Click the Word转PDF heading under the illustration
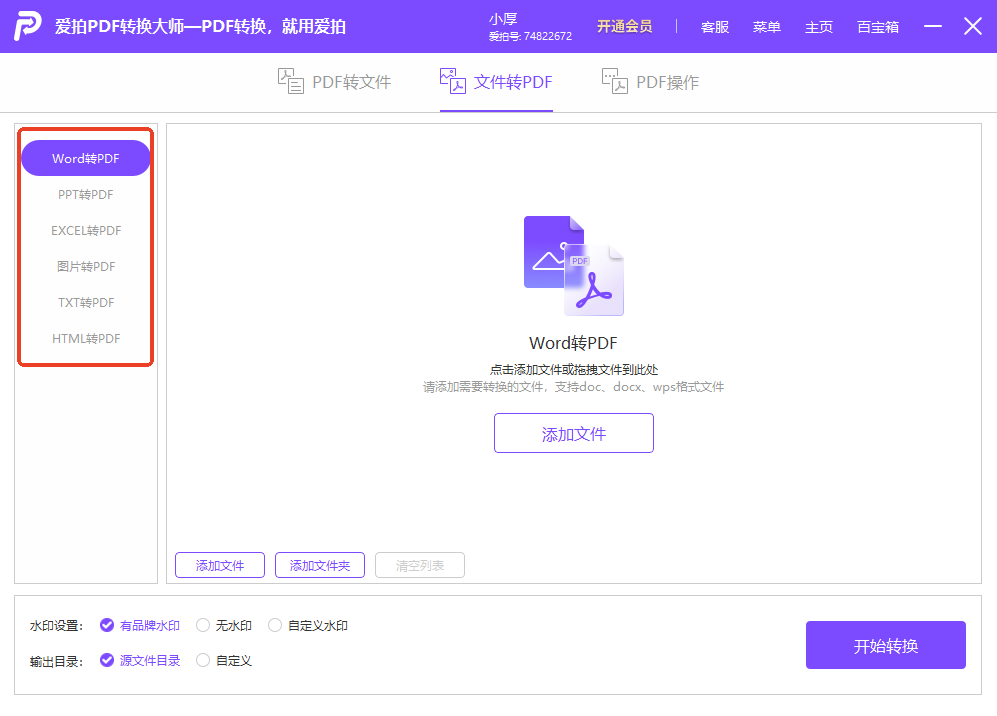The image size is (997, 716). (x=574, y=343)
